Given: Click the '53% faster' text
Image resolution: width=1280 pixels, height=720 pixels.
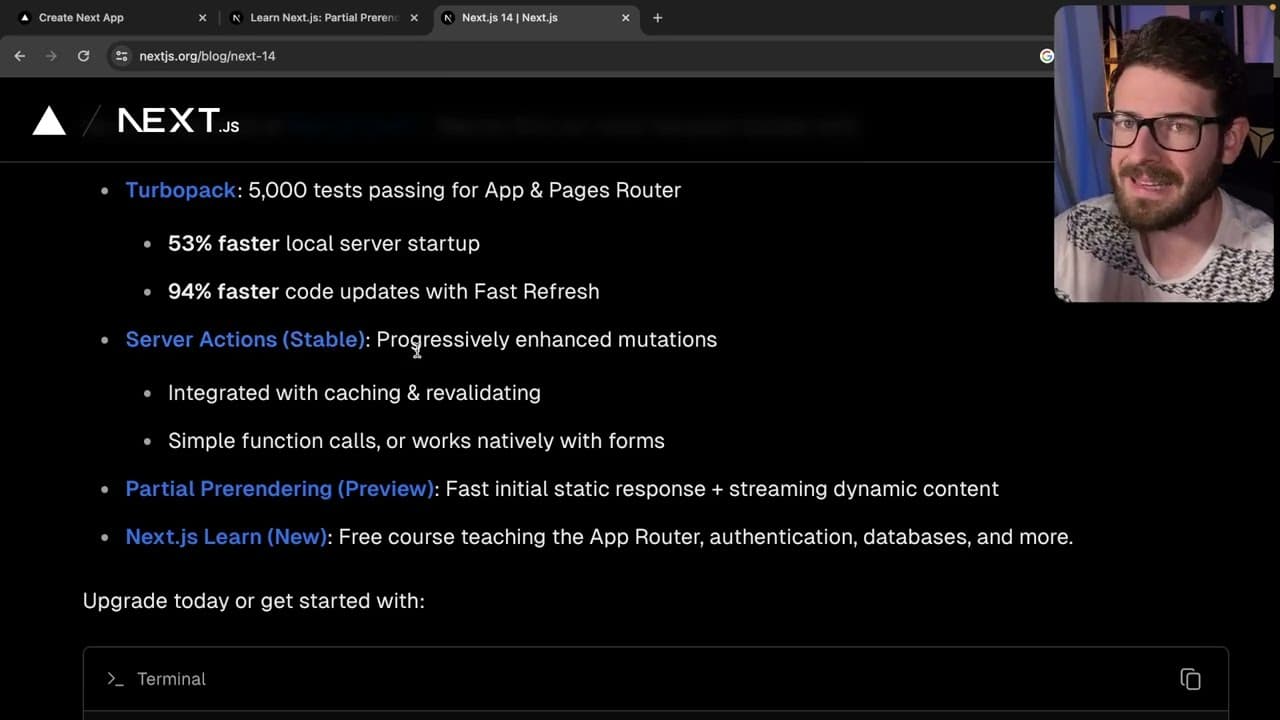Looking at the screenshot, I should [x=224, y=243].
